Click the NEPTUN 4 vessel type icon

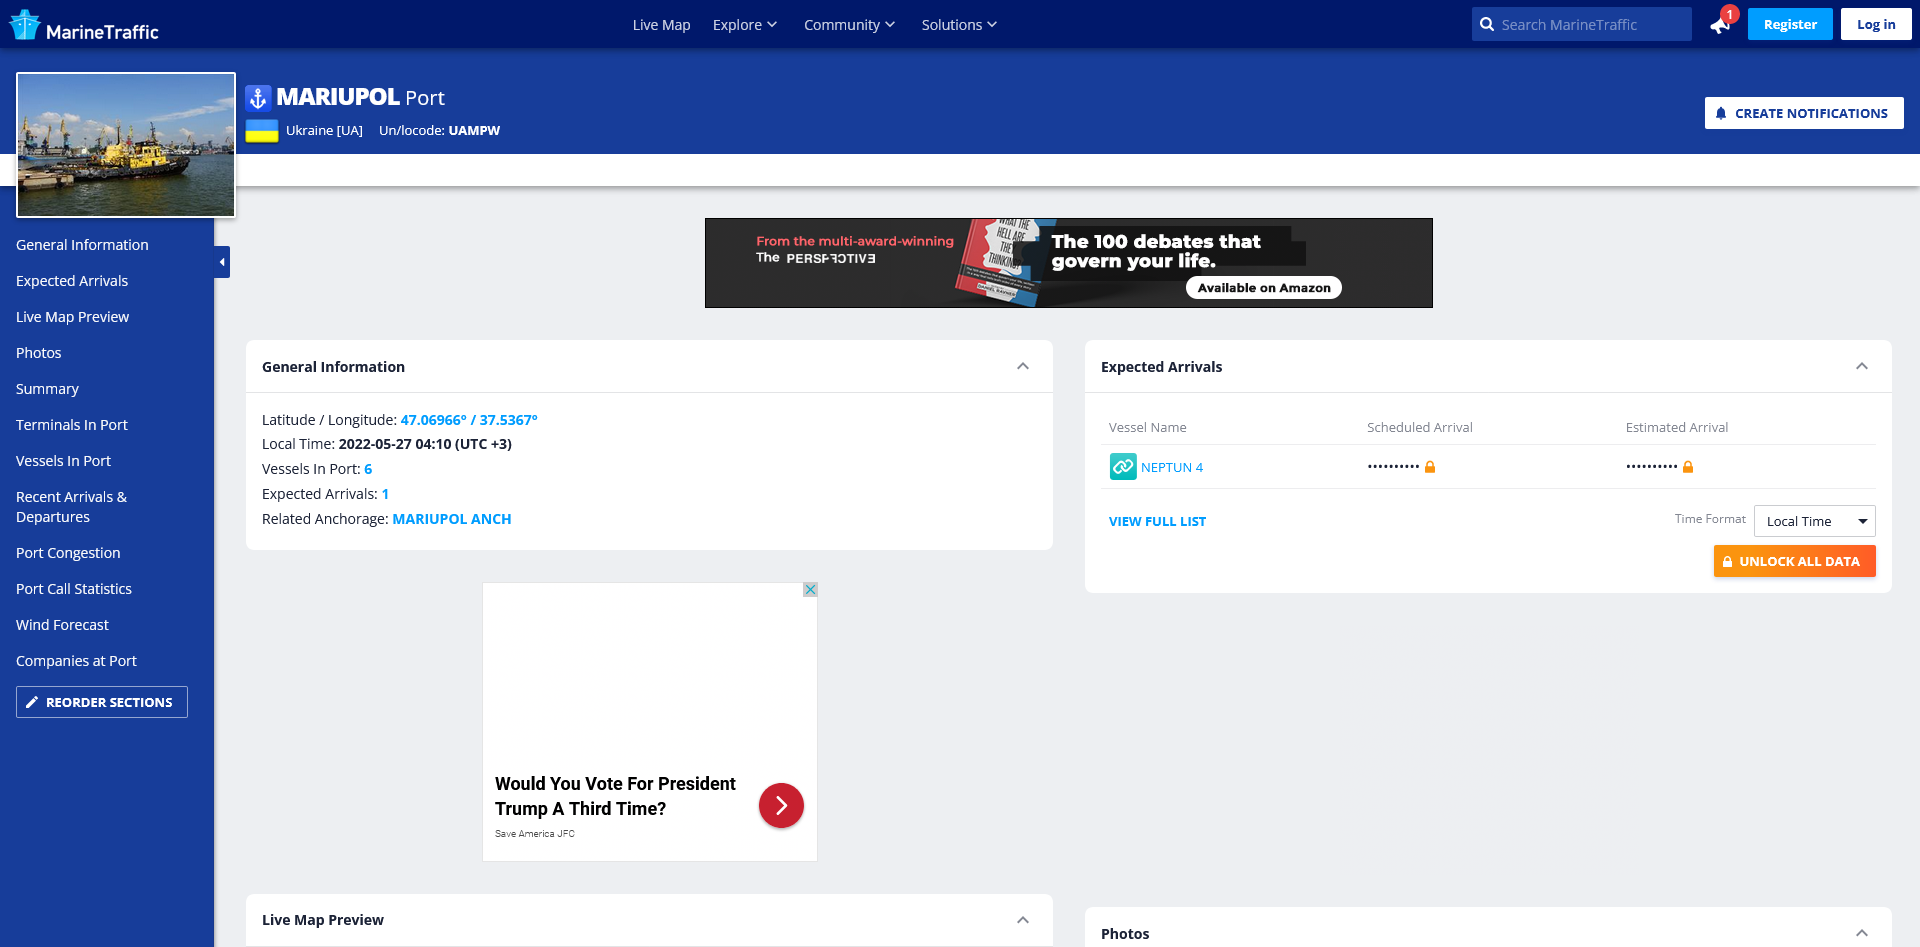click(1123, 467)
